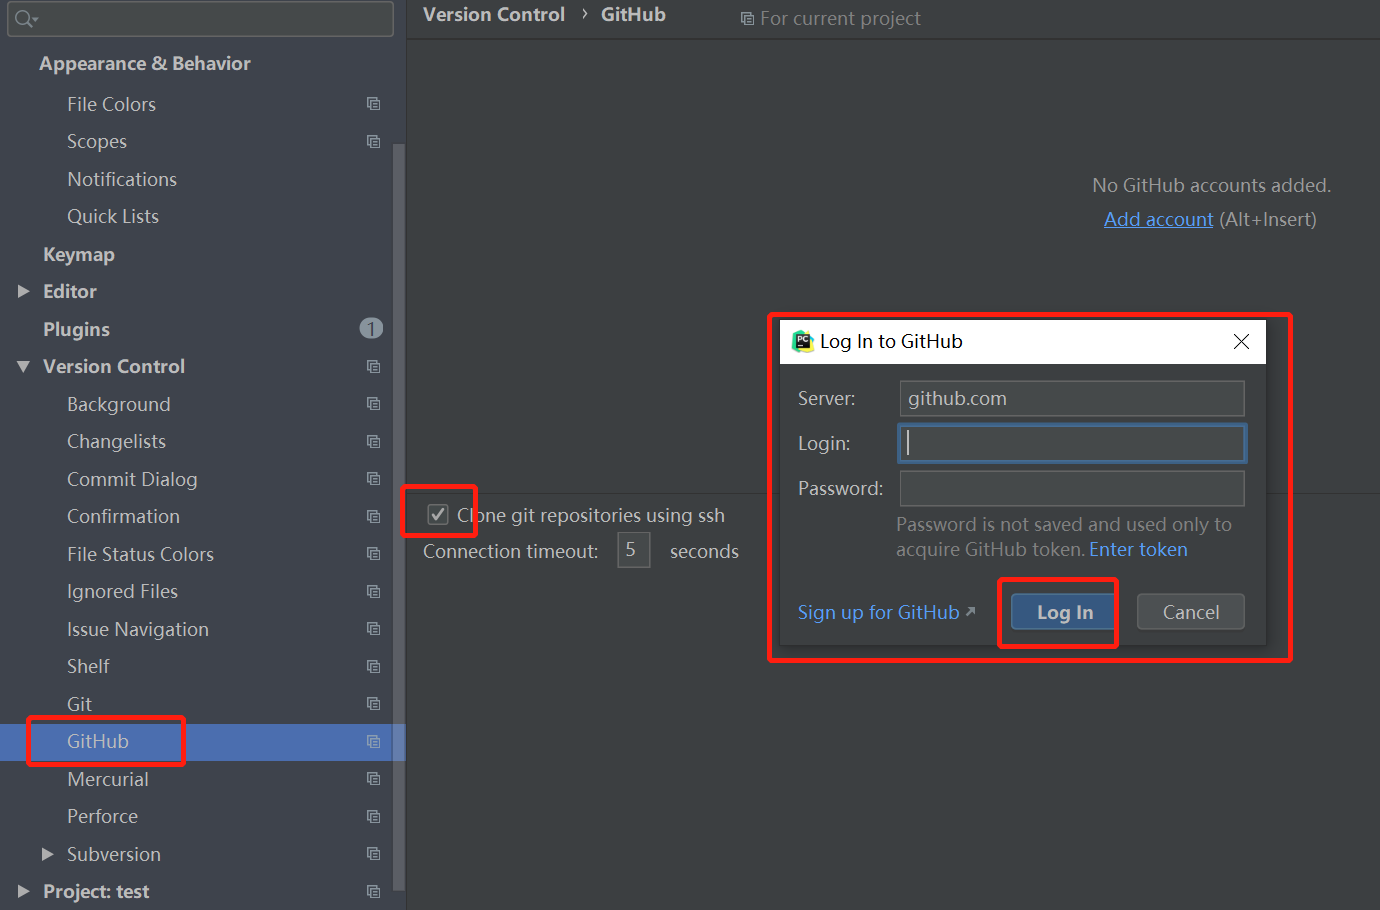Click the search magnifier icon in settings
The height and width of the screenshot is (910, 1380).
point(26,19)
